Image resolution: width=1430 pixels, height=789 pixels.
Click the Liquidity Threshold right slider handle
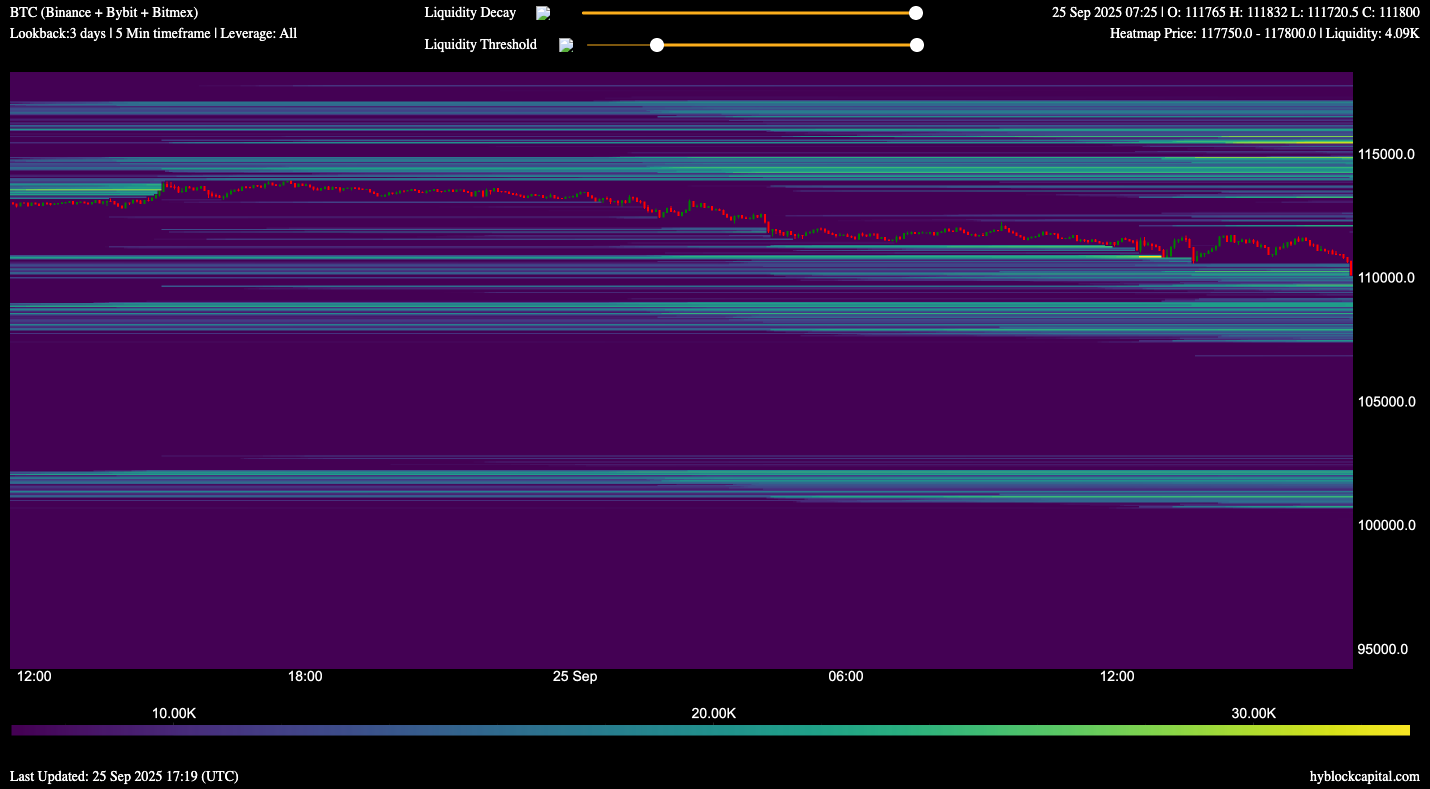(x=916, y=44)
